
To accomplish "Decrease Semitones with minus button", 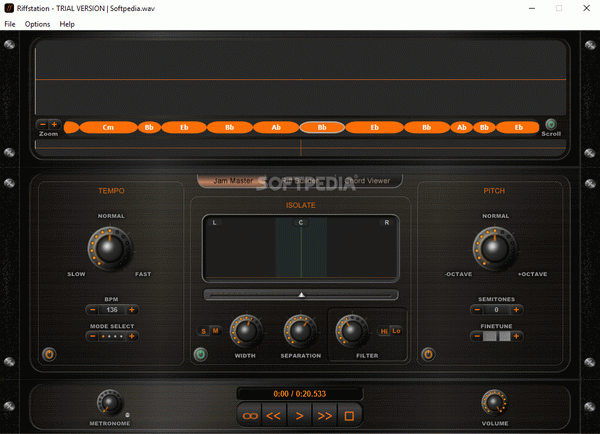I will click(477, 310).
